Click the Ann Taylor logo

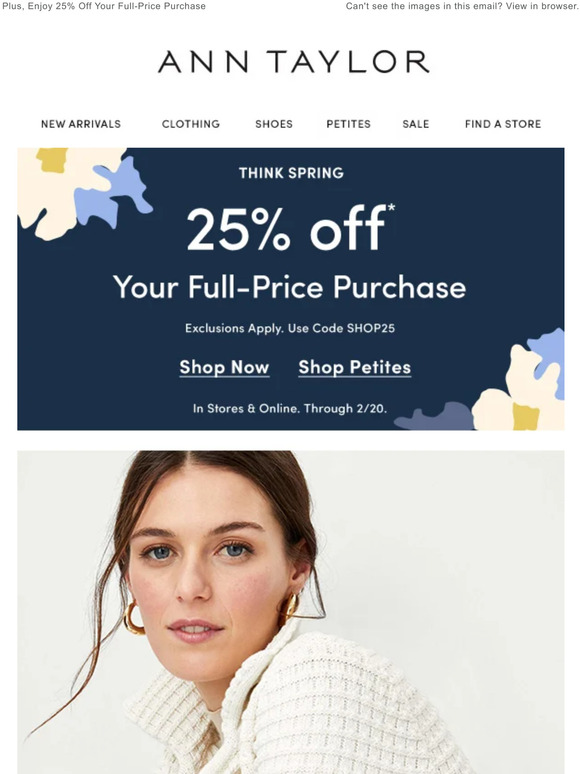coord(293,62)
